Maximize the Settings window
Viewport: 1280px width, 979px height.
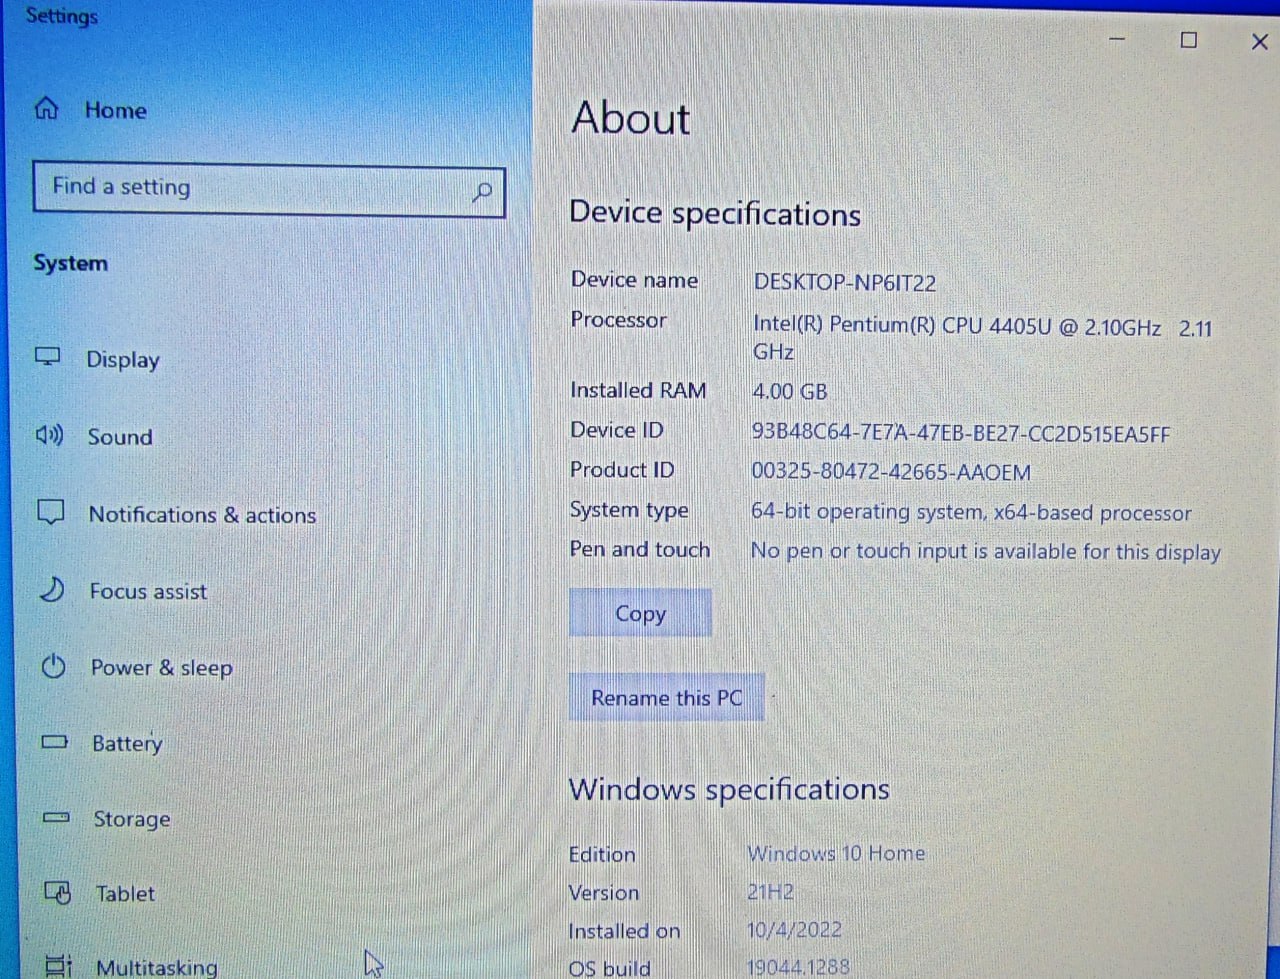[x=1188, y=40]
